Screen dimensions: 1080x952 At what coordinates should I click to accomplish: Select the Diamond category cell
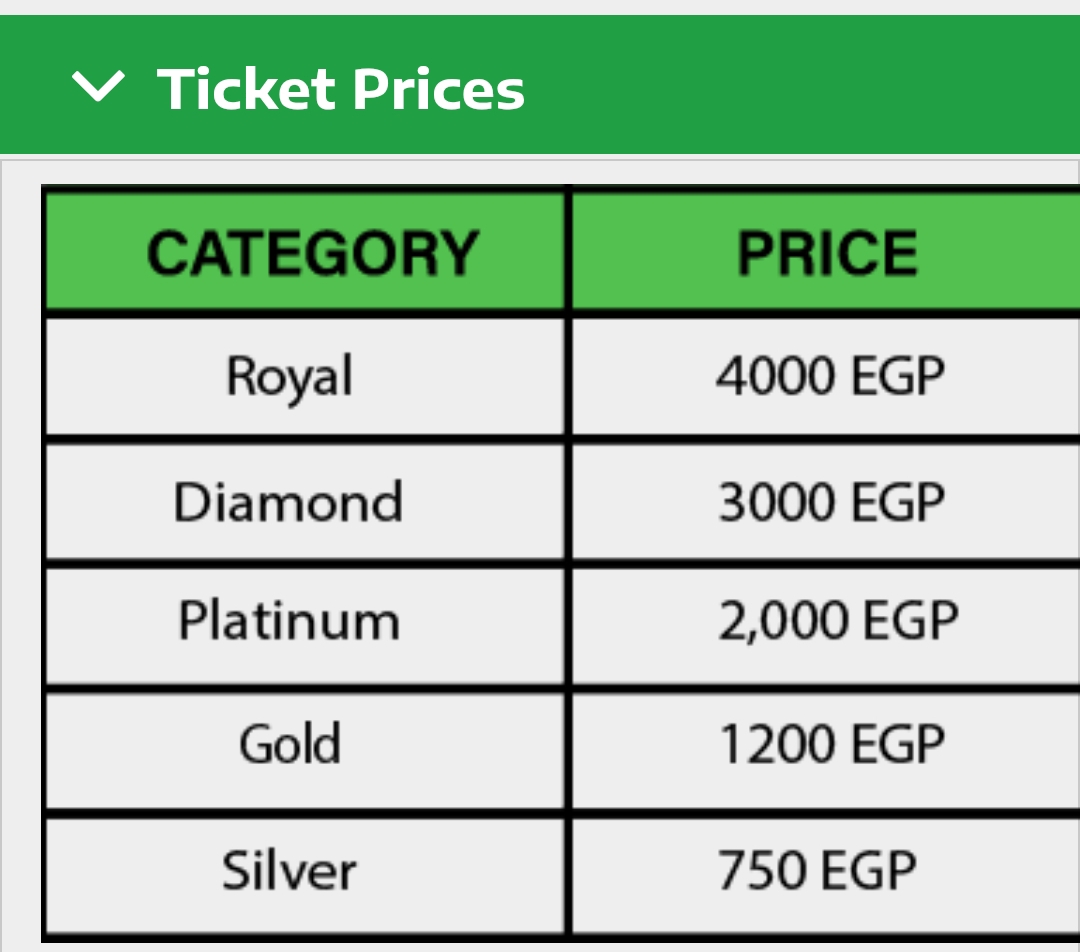coord(288,501)
